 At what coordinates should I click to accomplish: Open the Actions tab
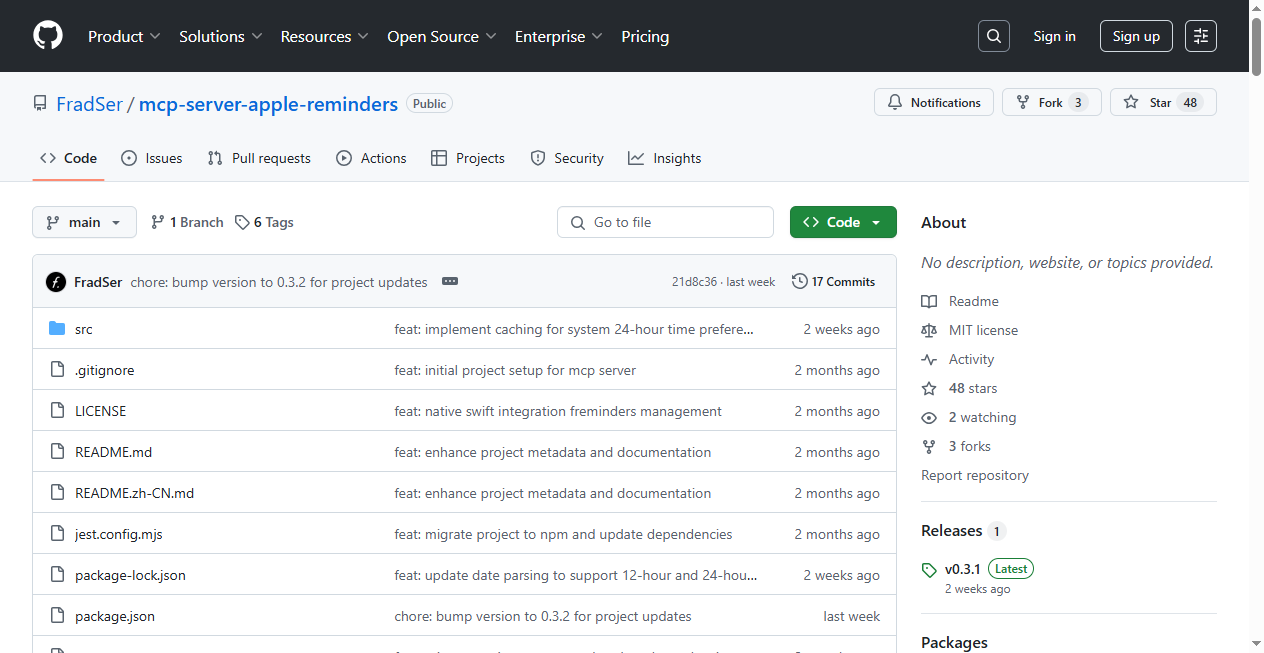click(x=371, y=158)
